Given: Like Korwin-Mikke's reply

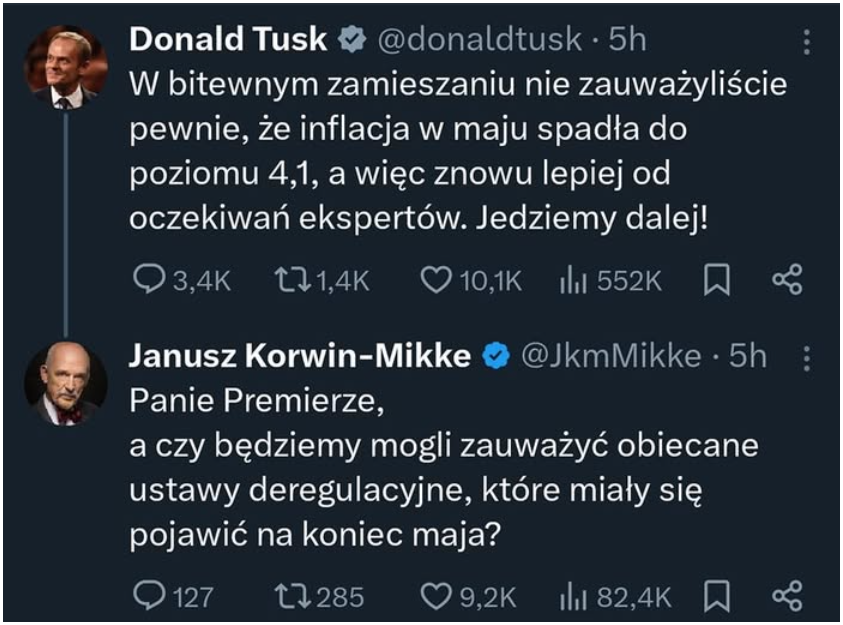Looking at the screenshot, I should (x=436, y=597).
